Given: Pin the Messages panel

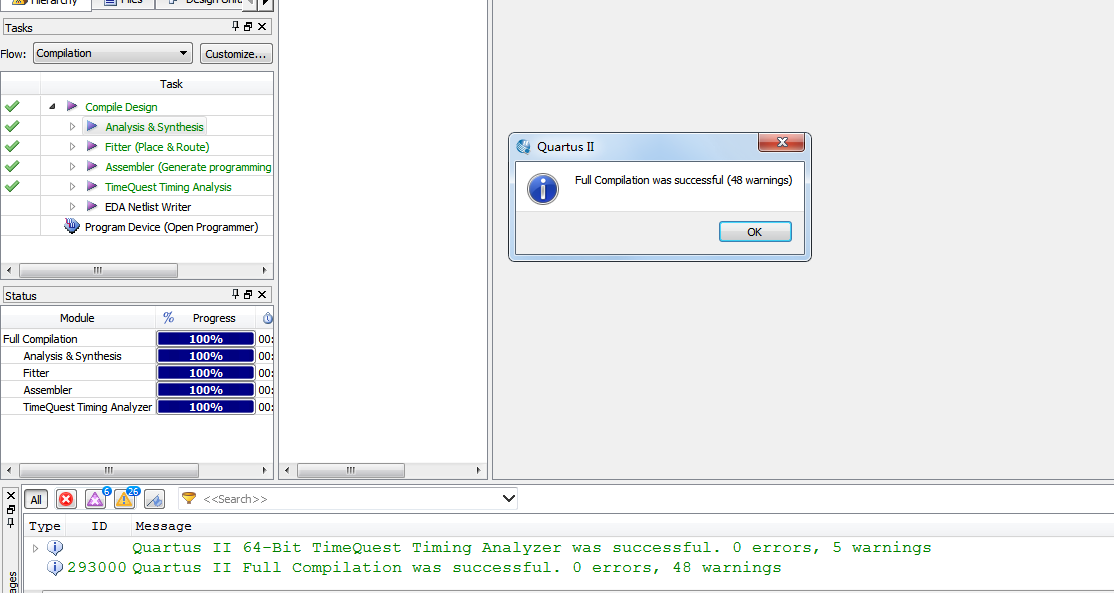Looking at the screenshot, I should tap(10, 523).
